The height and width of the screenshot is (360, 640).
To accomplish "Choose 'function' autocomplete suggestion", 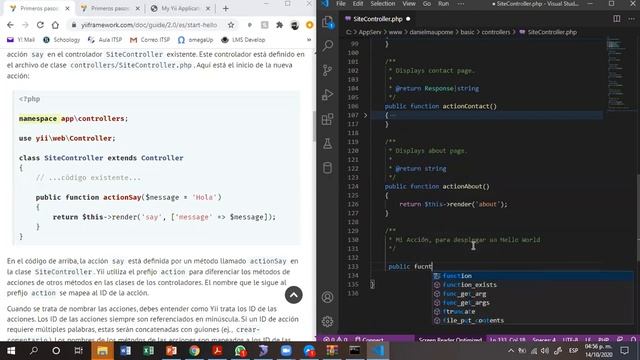I will click(533, 276).
